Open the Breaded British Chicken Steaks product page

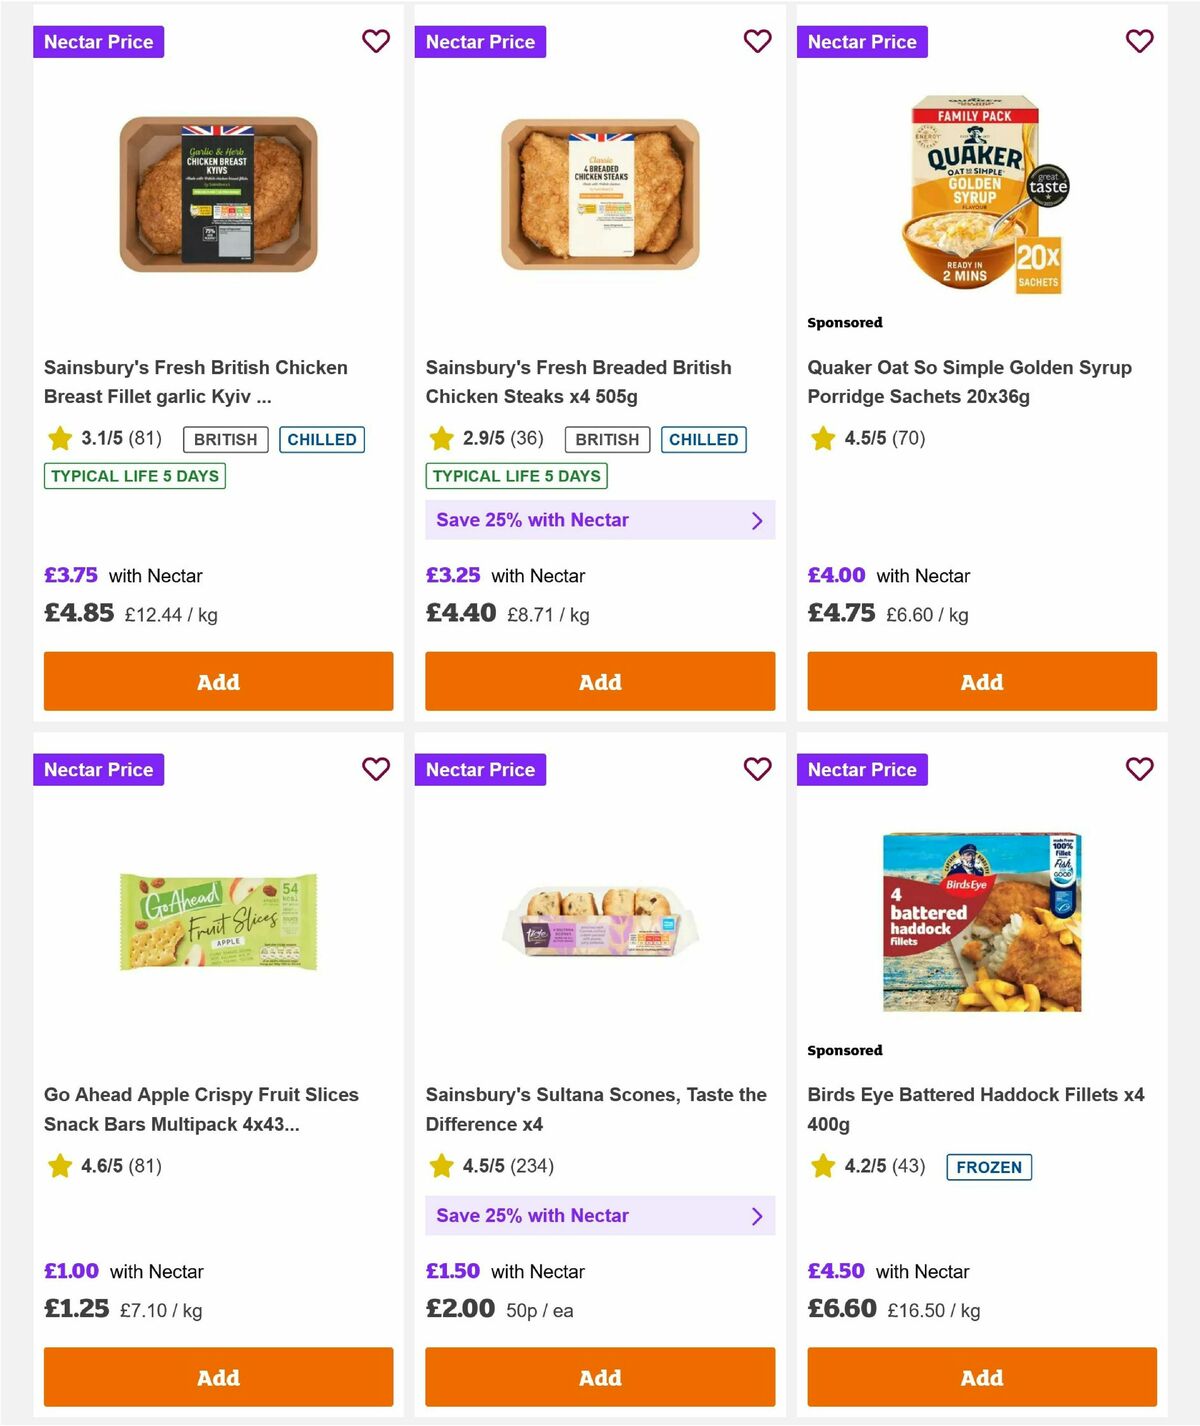579,381
